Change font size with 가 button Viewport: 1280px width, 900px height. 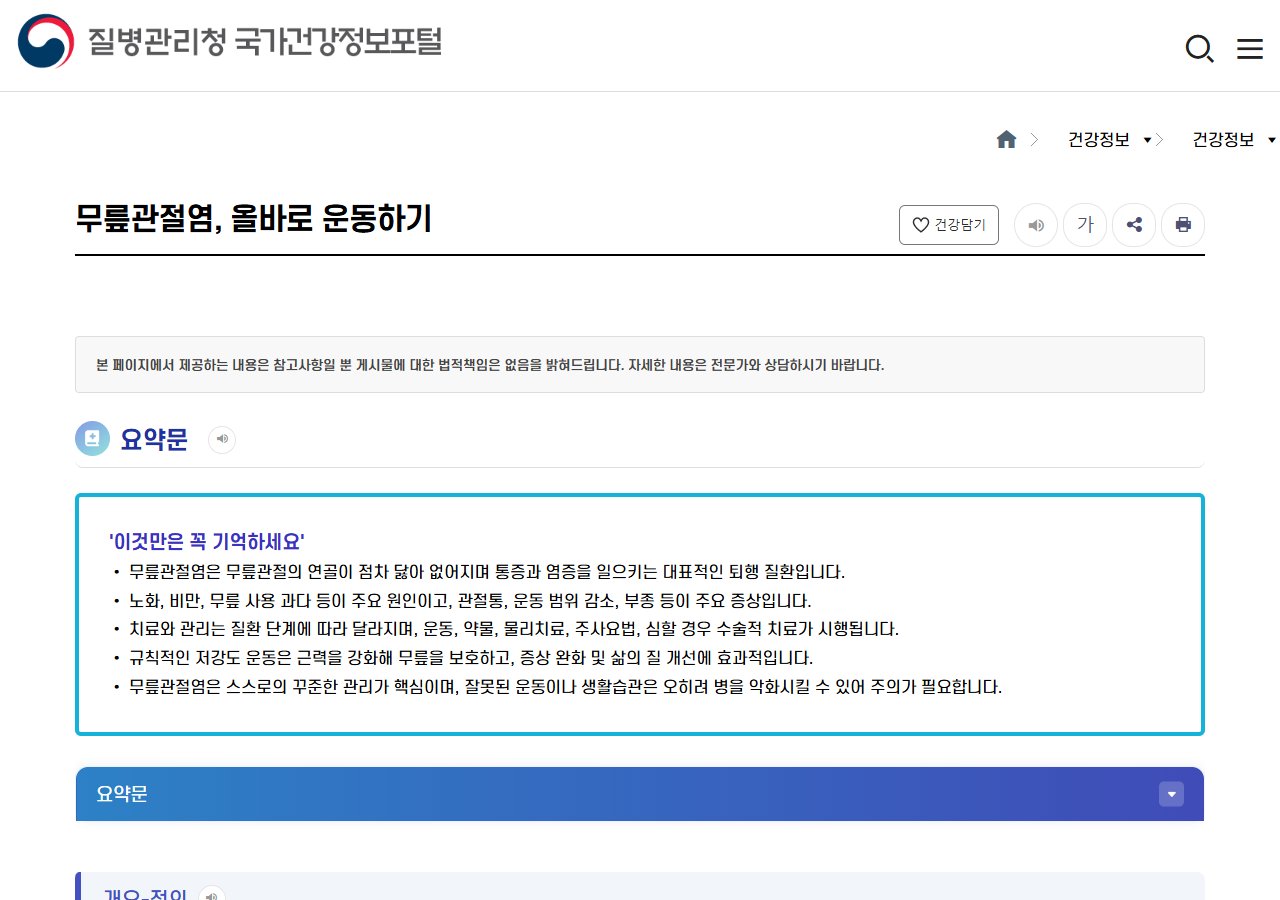[x=1085, y=225]
